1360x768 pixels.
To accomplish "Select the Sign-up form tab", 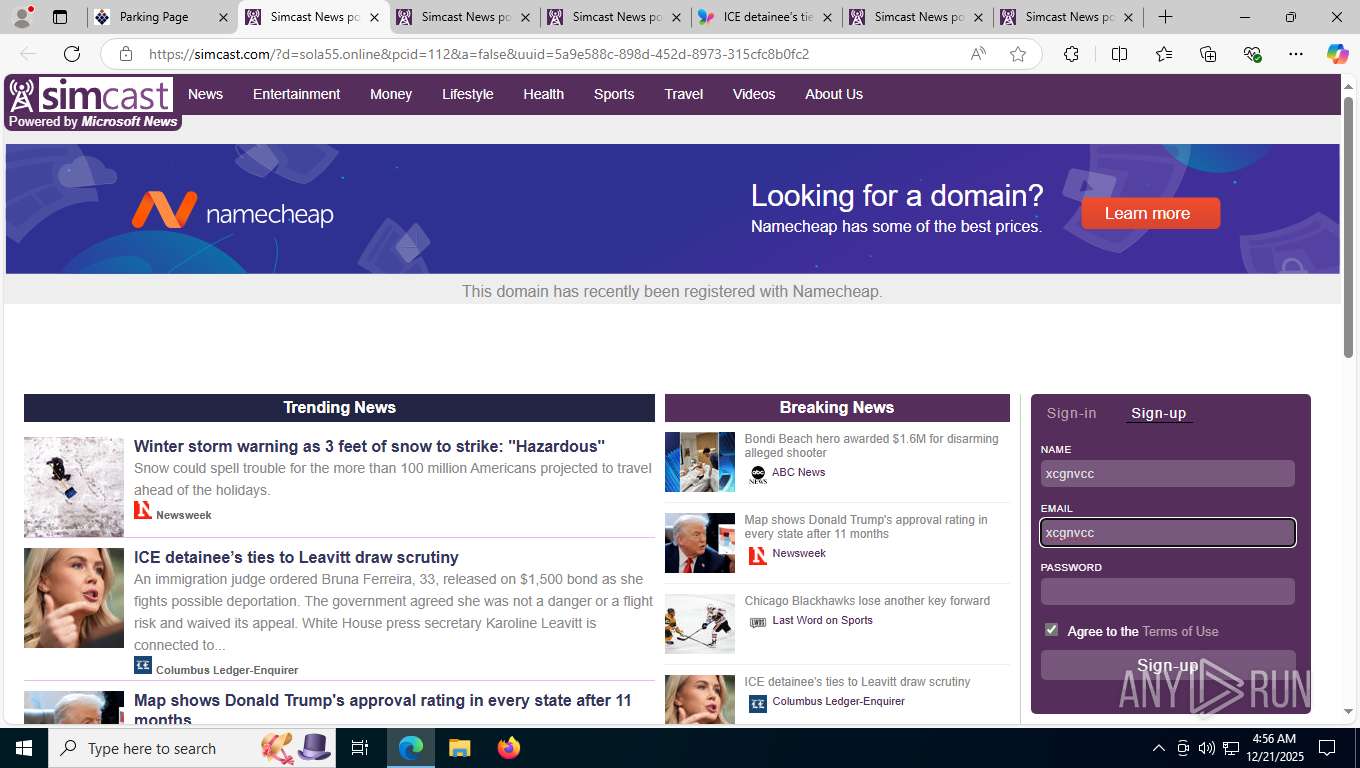I will click(1159, 413).
